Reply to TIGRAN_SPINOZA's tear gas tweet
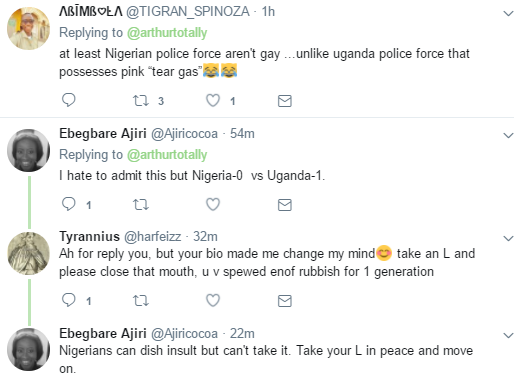 (x=69, y=100)
